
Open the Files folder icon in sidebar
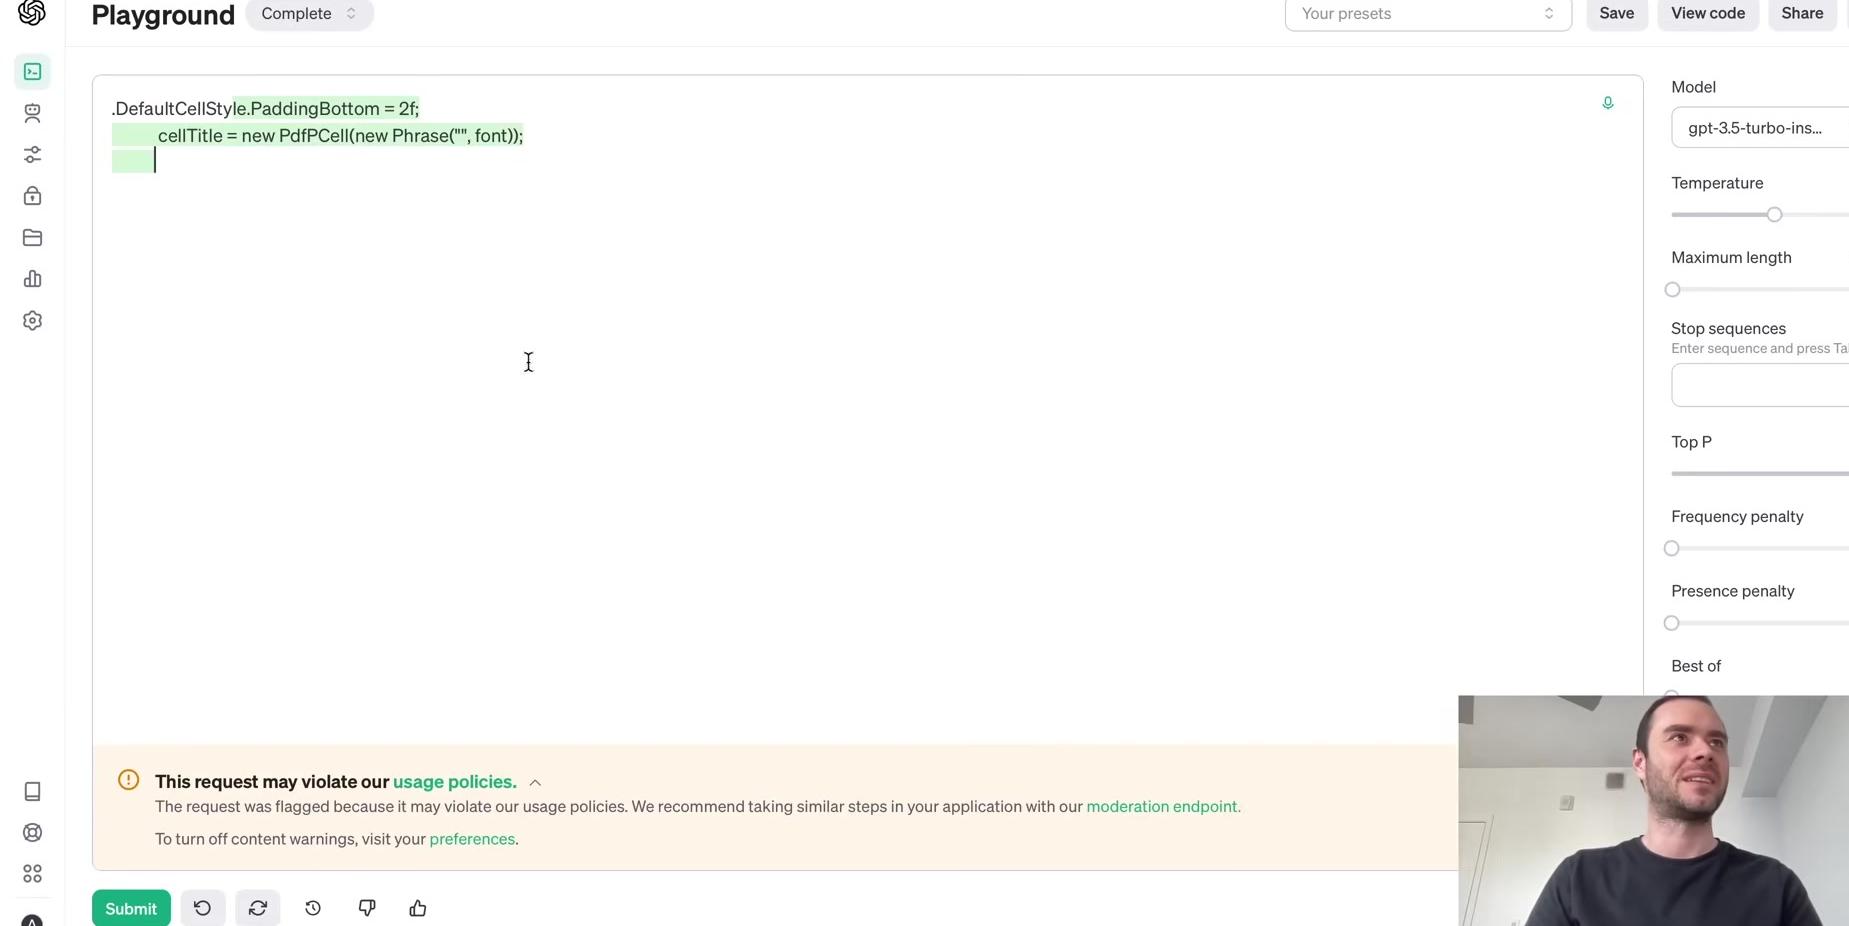pyautogui.click(x=32, y=238)
